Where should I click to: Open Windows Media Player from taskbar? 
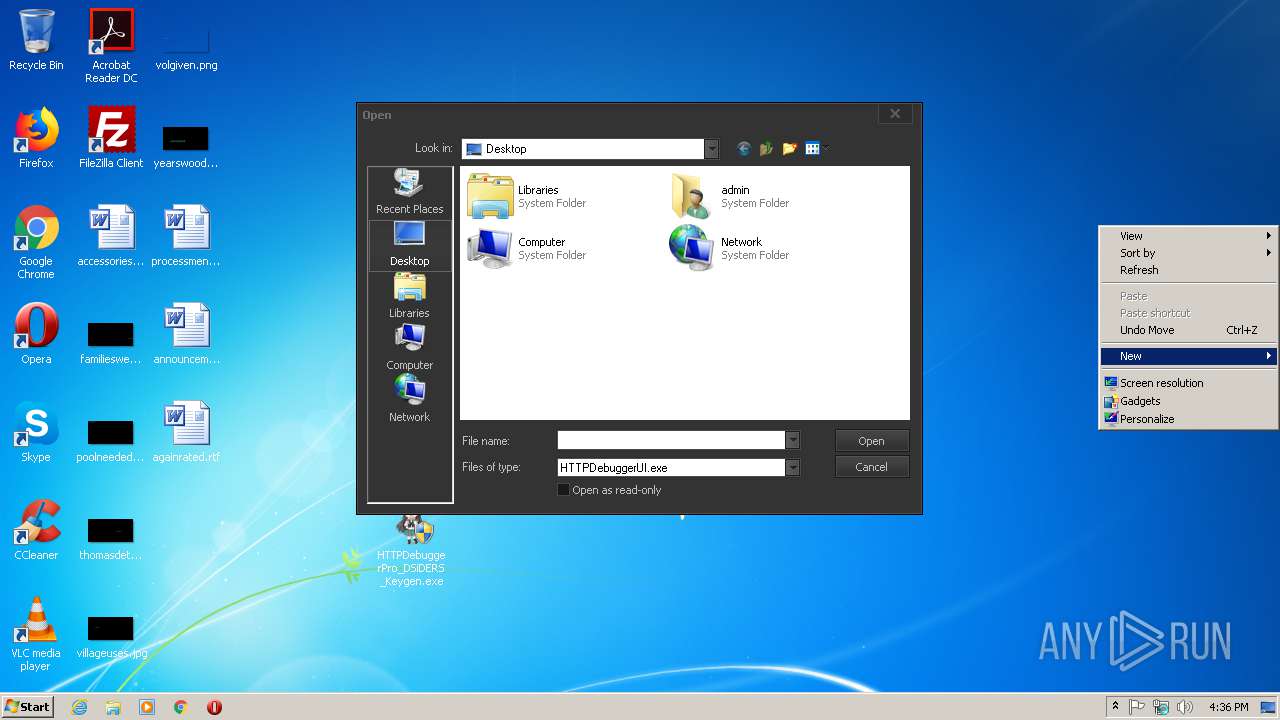click(147, 707)
